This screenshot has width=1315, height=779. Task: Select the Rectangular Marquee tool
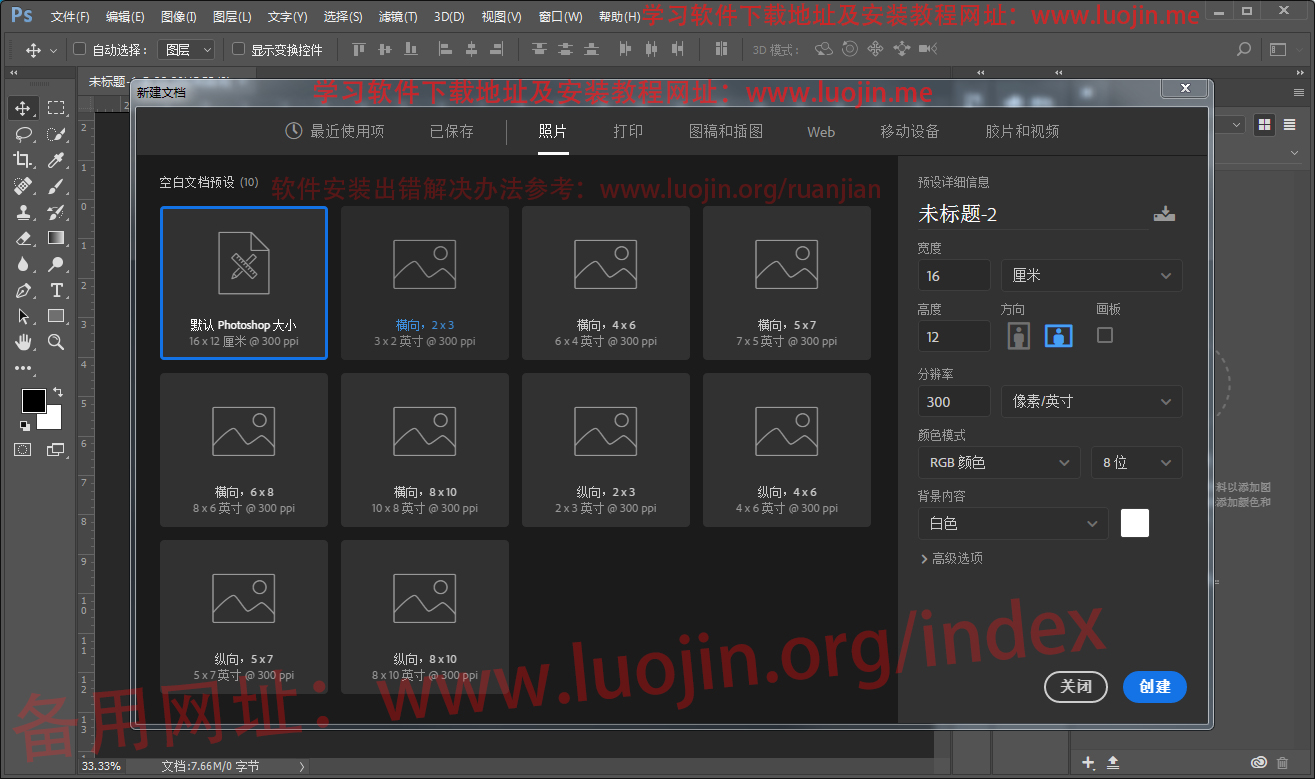coord(56,108)
